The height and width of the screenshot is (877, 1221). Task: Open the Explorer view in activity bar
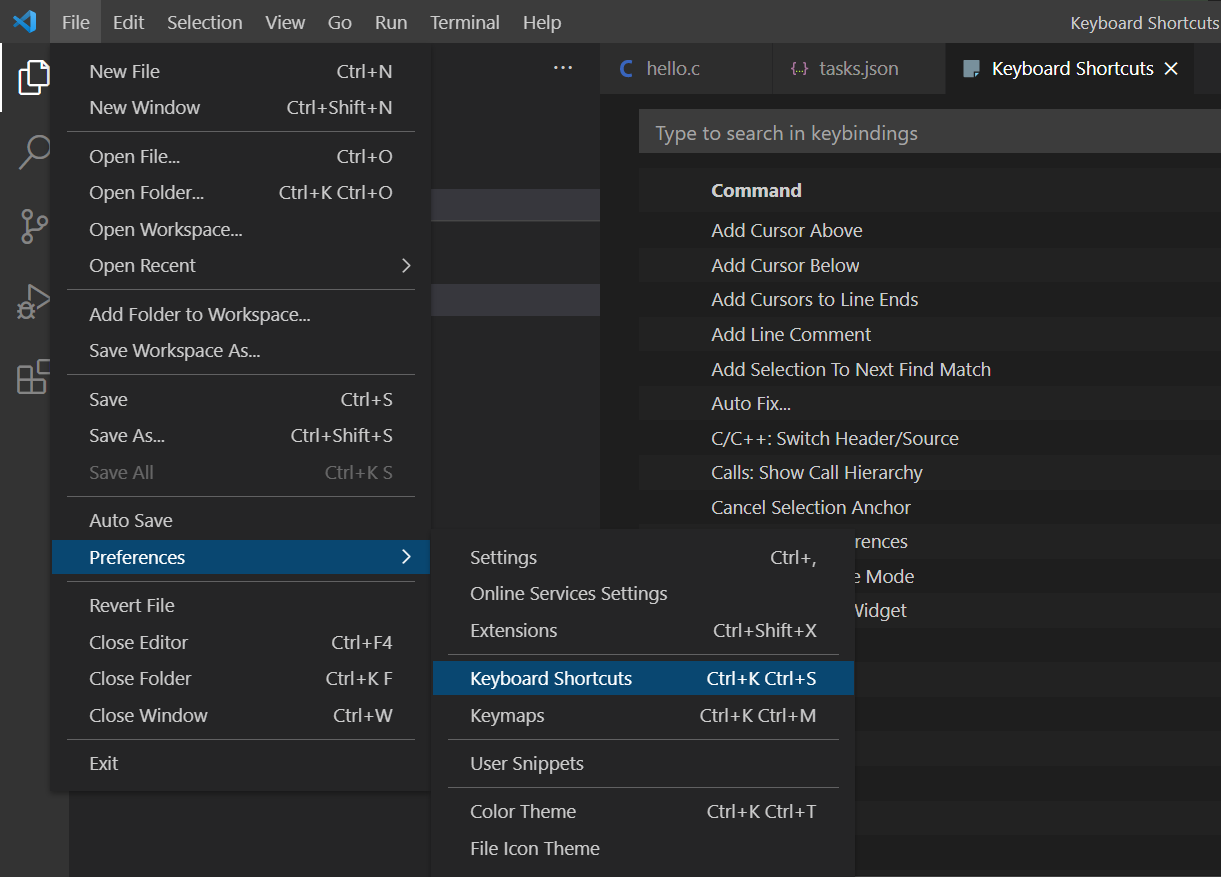click(34, 77)
